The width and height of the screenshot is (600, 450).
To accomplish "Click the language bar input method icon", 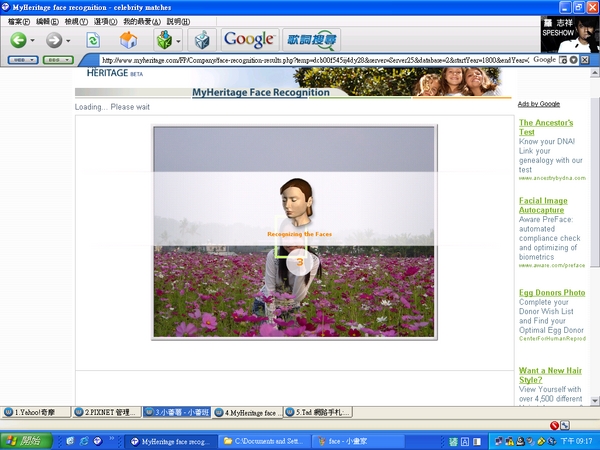I will pos(453,442).
